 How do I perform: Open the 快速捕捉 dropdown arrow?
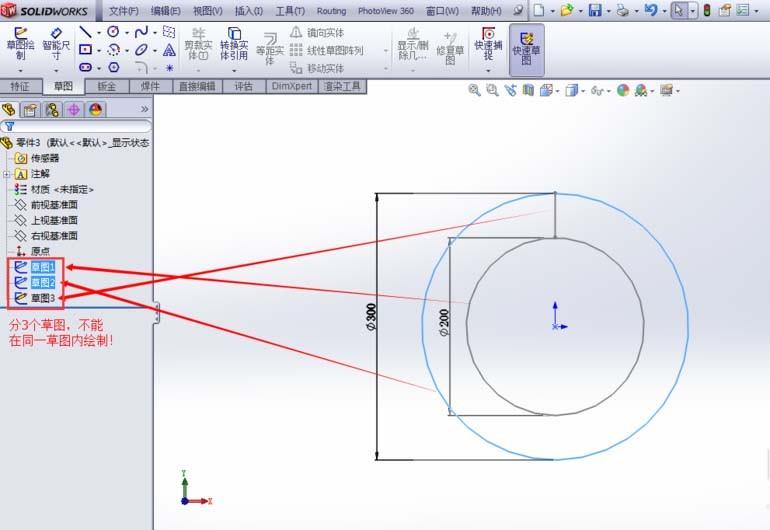[488, 71]
